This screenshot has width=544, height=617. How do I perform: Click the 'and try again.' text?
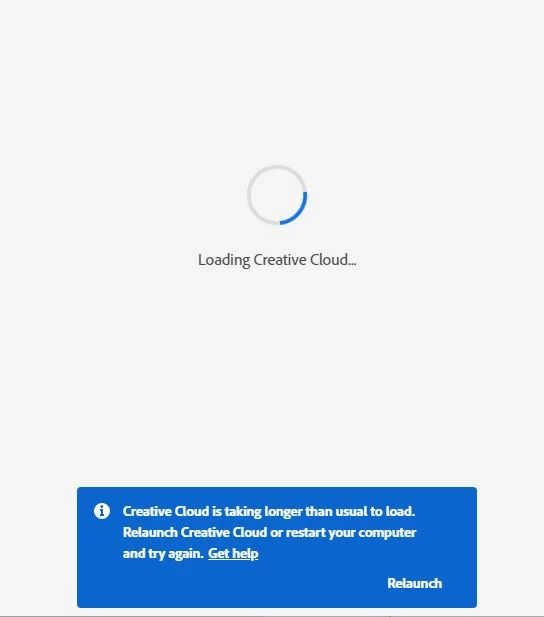click(163, 553)
